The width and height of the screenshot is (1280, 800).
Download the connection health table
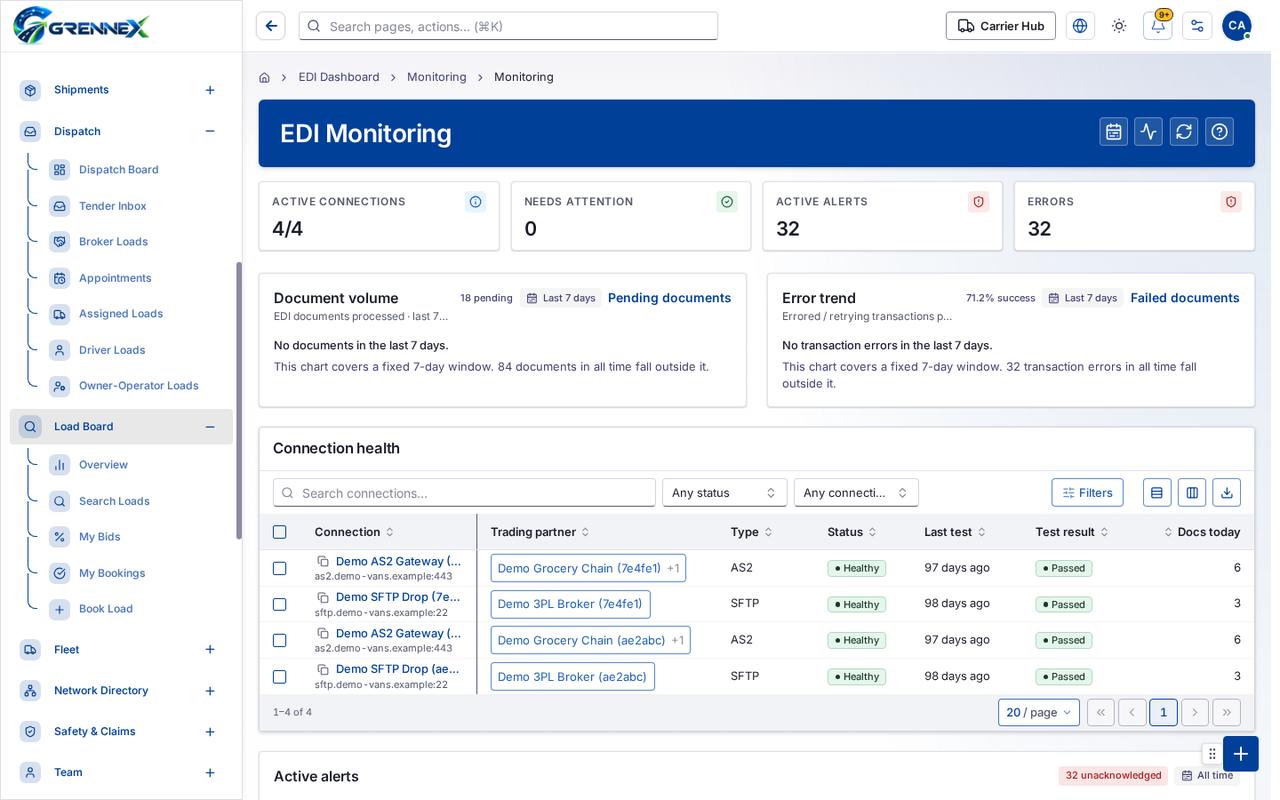[1226, 493]
